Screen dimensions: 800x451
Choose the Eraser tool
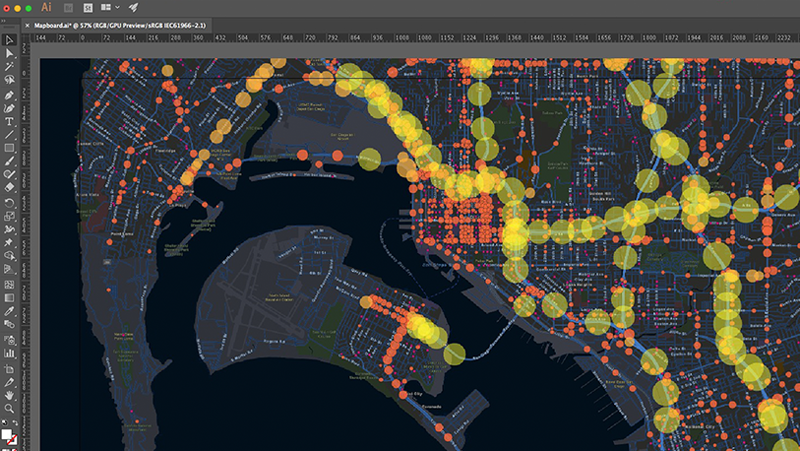pos(9,187)
